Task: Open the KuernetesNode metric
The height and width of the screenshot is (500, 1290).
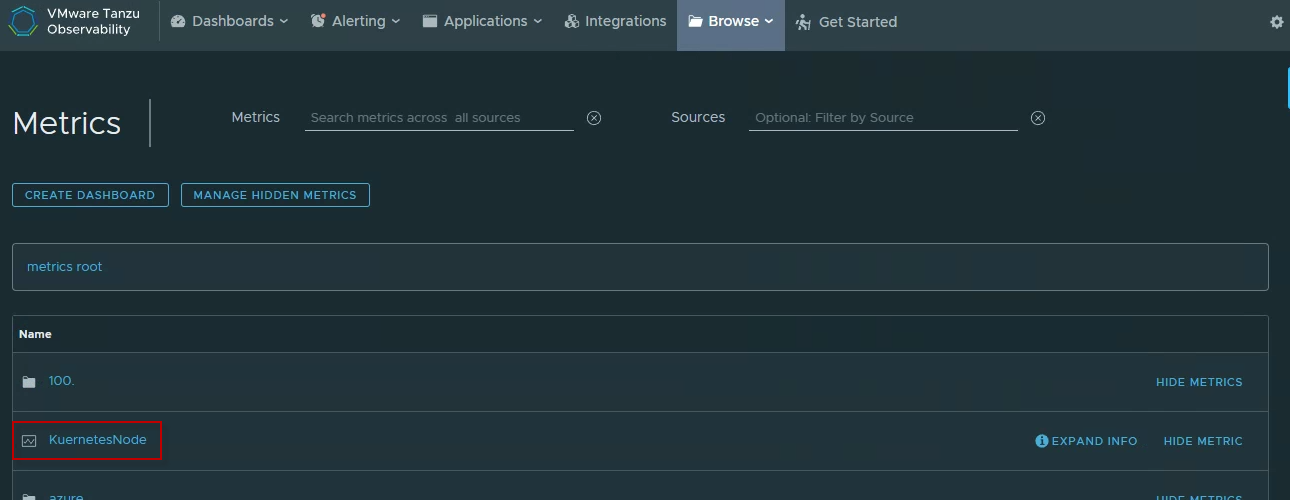Action: (97, 439)
